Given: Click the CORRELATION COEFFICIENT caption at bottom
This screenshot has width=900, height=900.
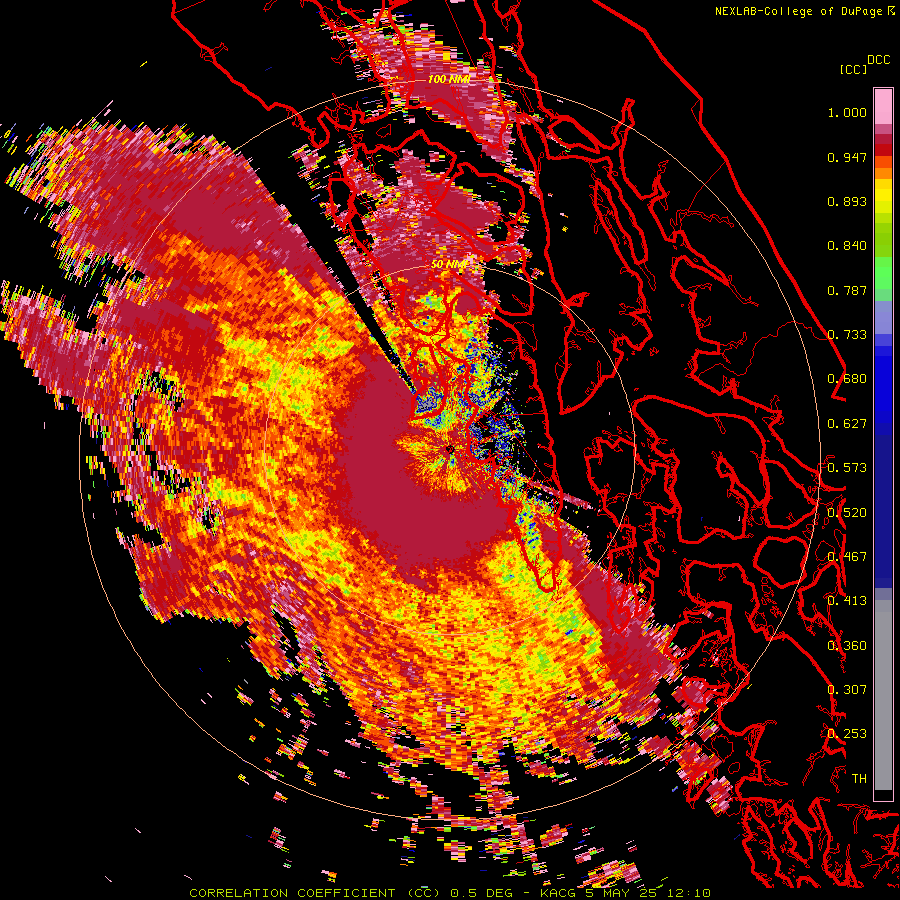Looking at the screenshot, I should tap(292, 893).
